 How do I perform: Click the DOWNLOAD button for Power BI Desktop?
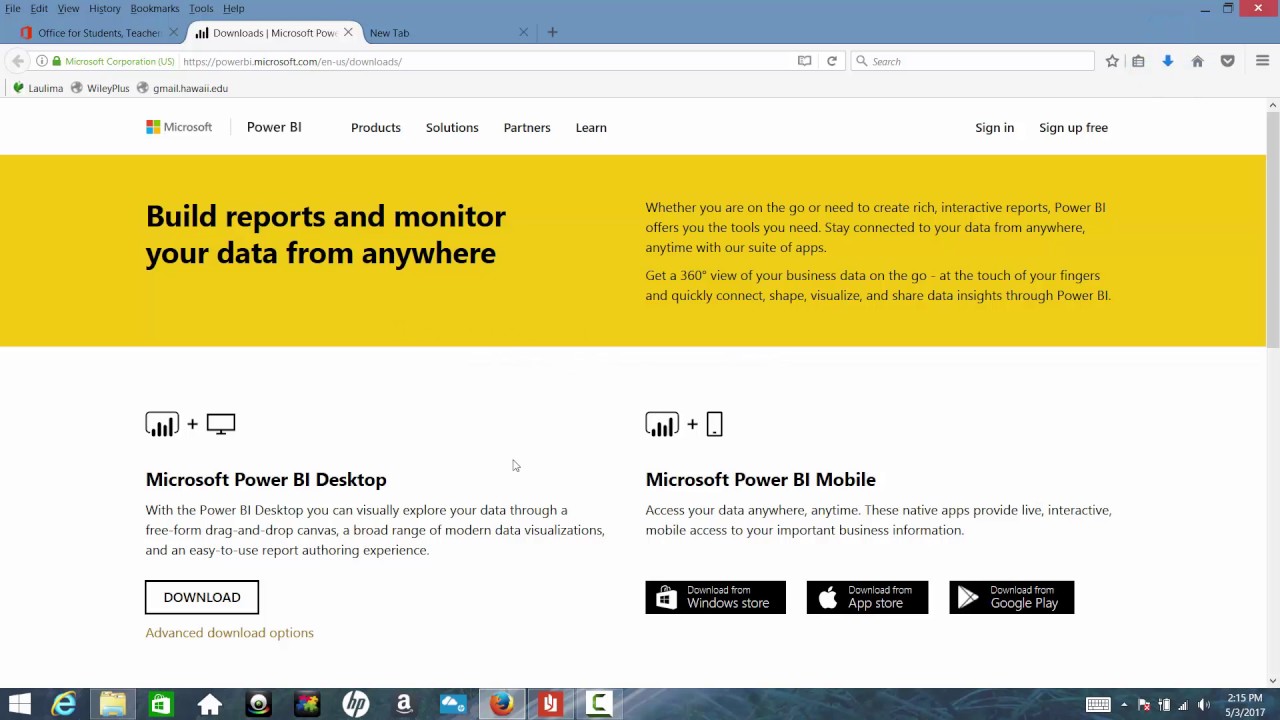202,597
